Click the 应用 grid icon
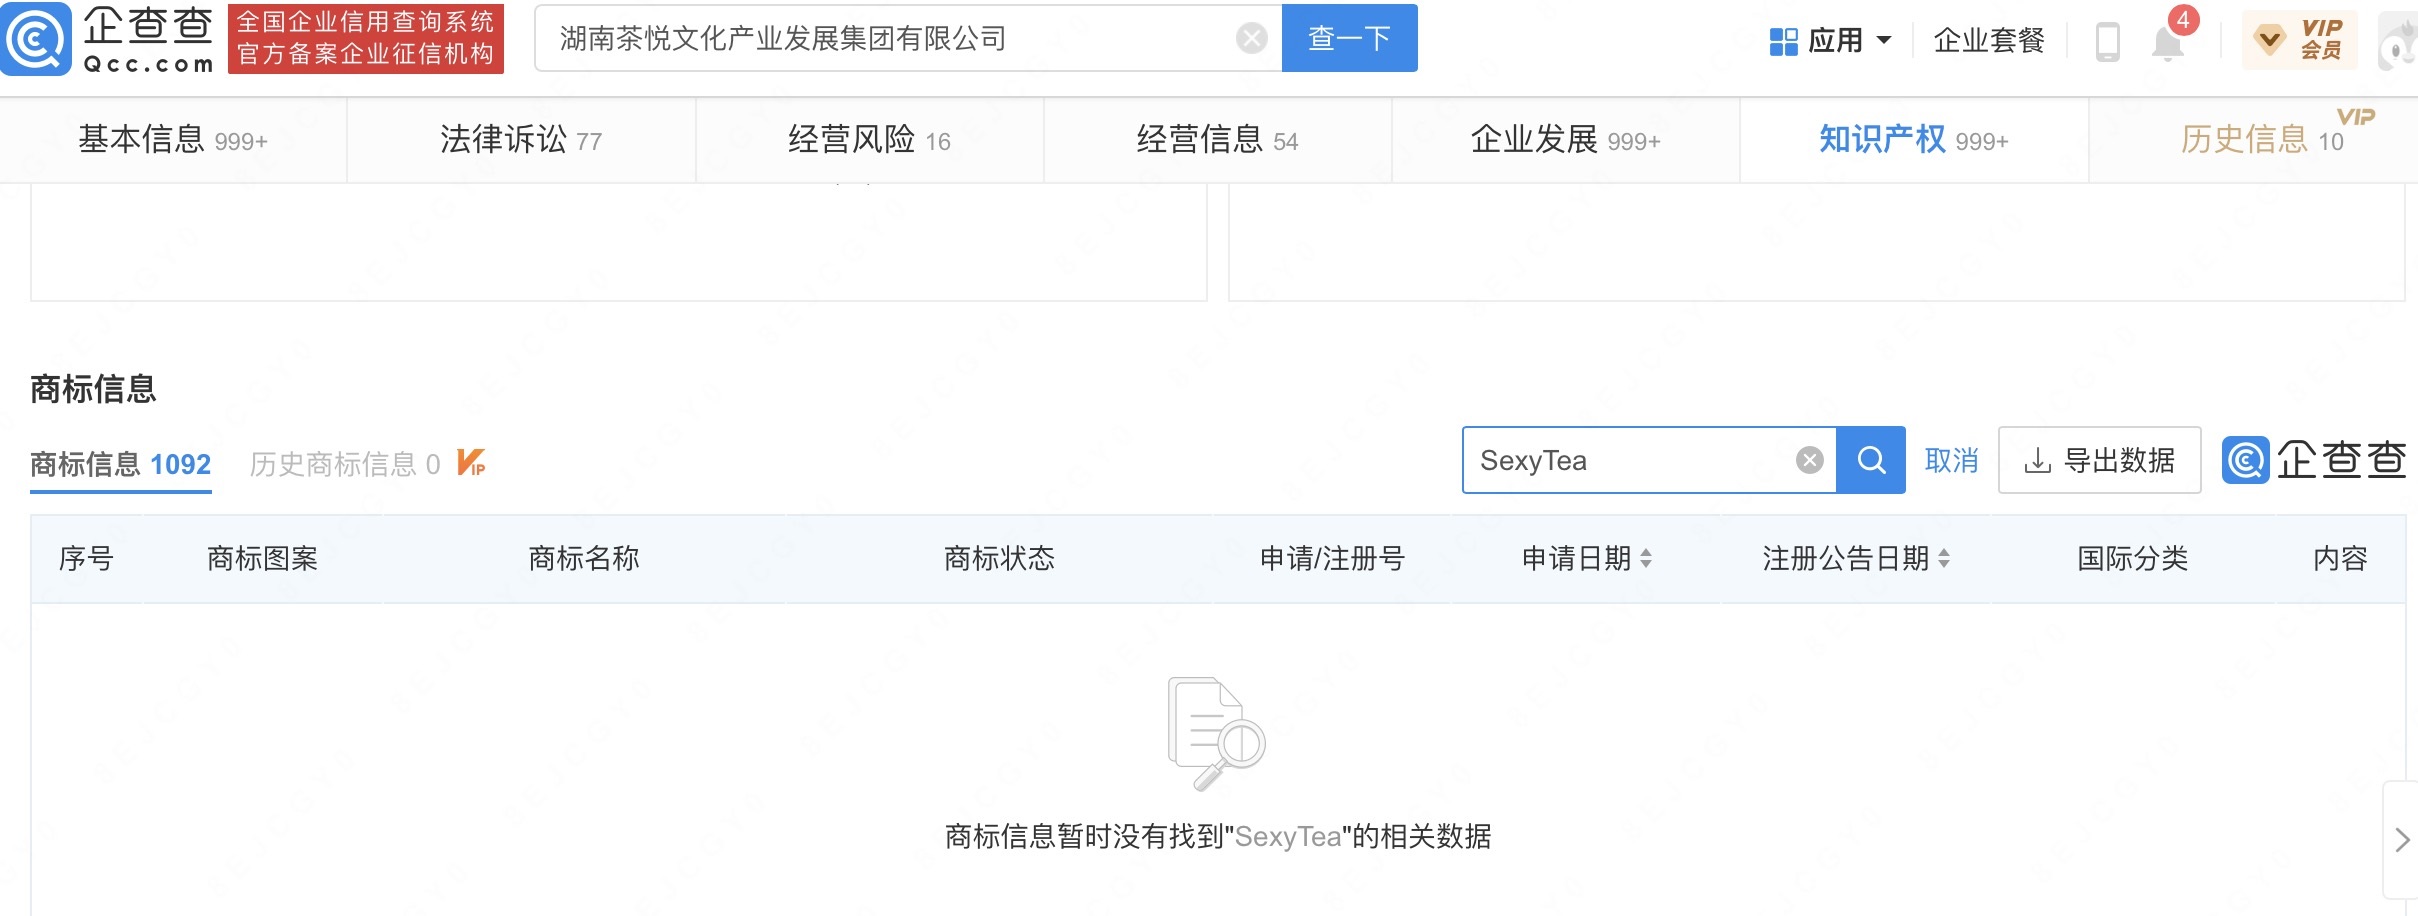2418x916 pixels. pos(1783,41)
